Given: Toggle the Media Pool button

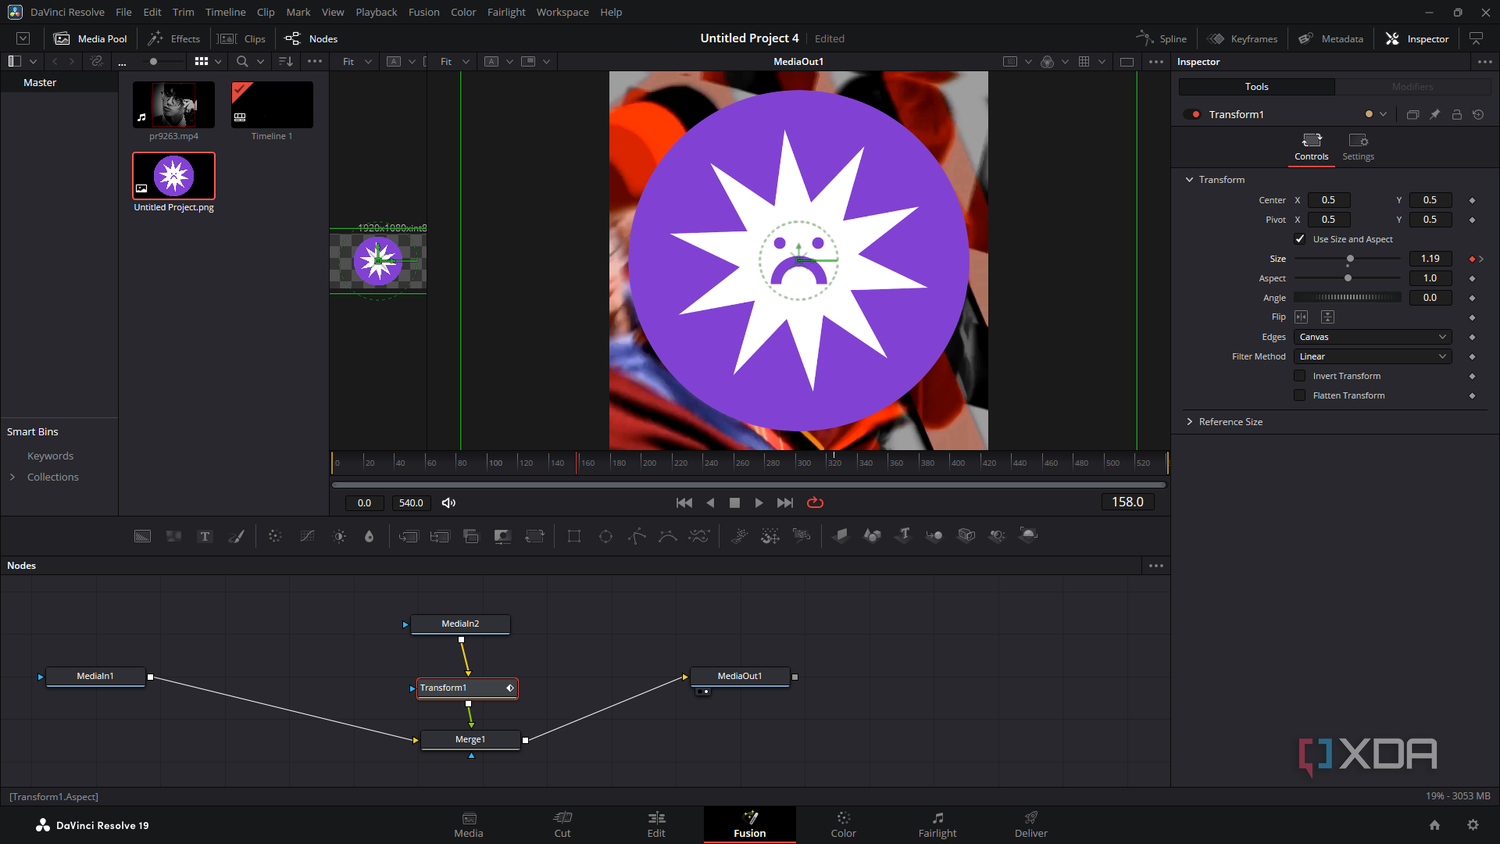Looking at the screenshot, I should coord(91,39).
